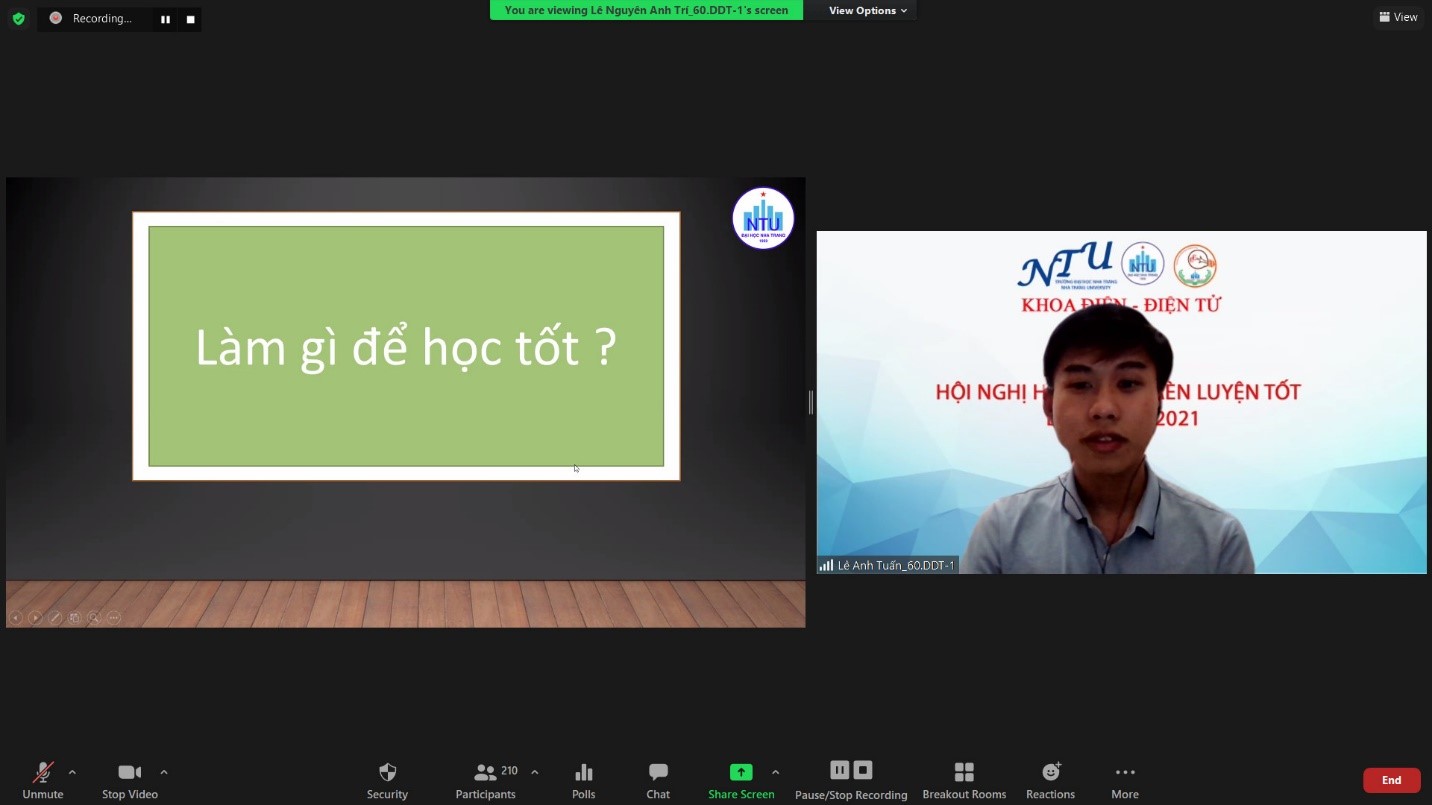Click the red End button

(1391, 780)
